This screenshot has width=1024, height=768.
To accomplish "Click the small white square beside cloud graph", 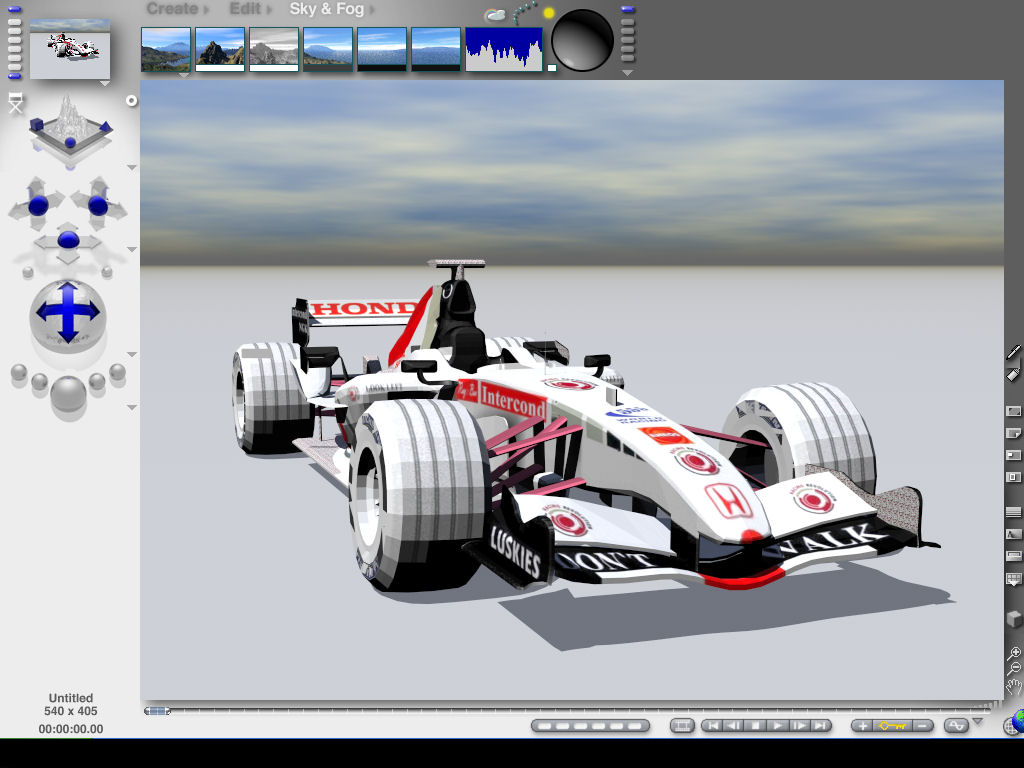I will 552,68.
